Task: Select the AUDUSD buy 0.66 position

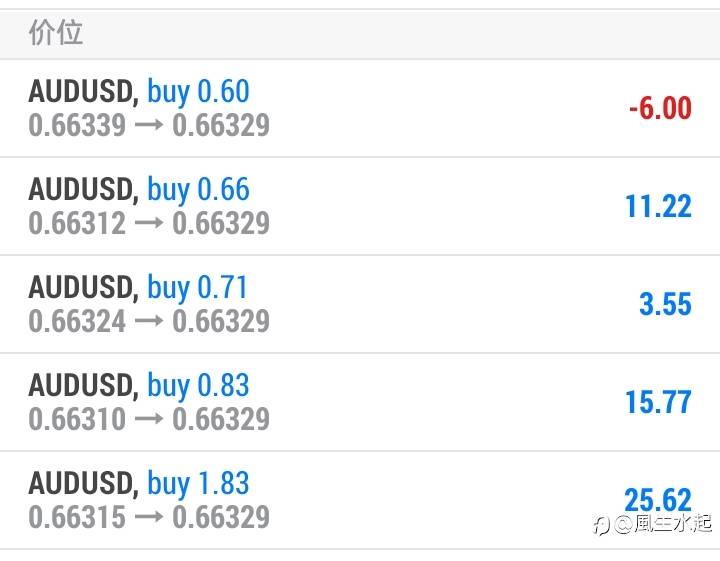Action: tap(360, 206)
